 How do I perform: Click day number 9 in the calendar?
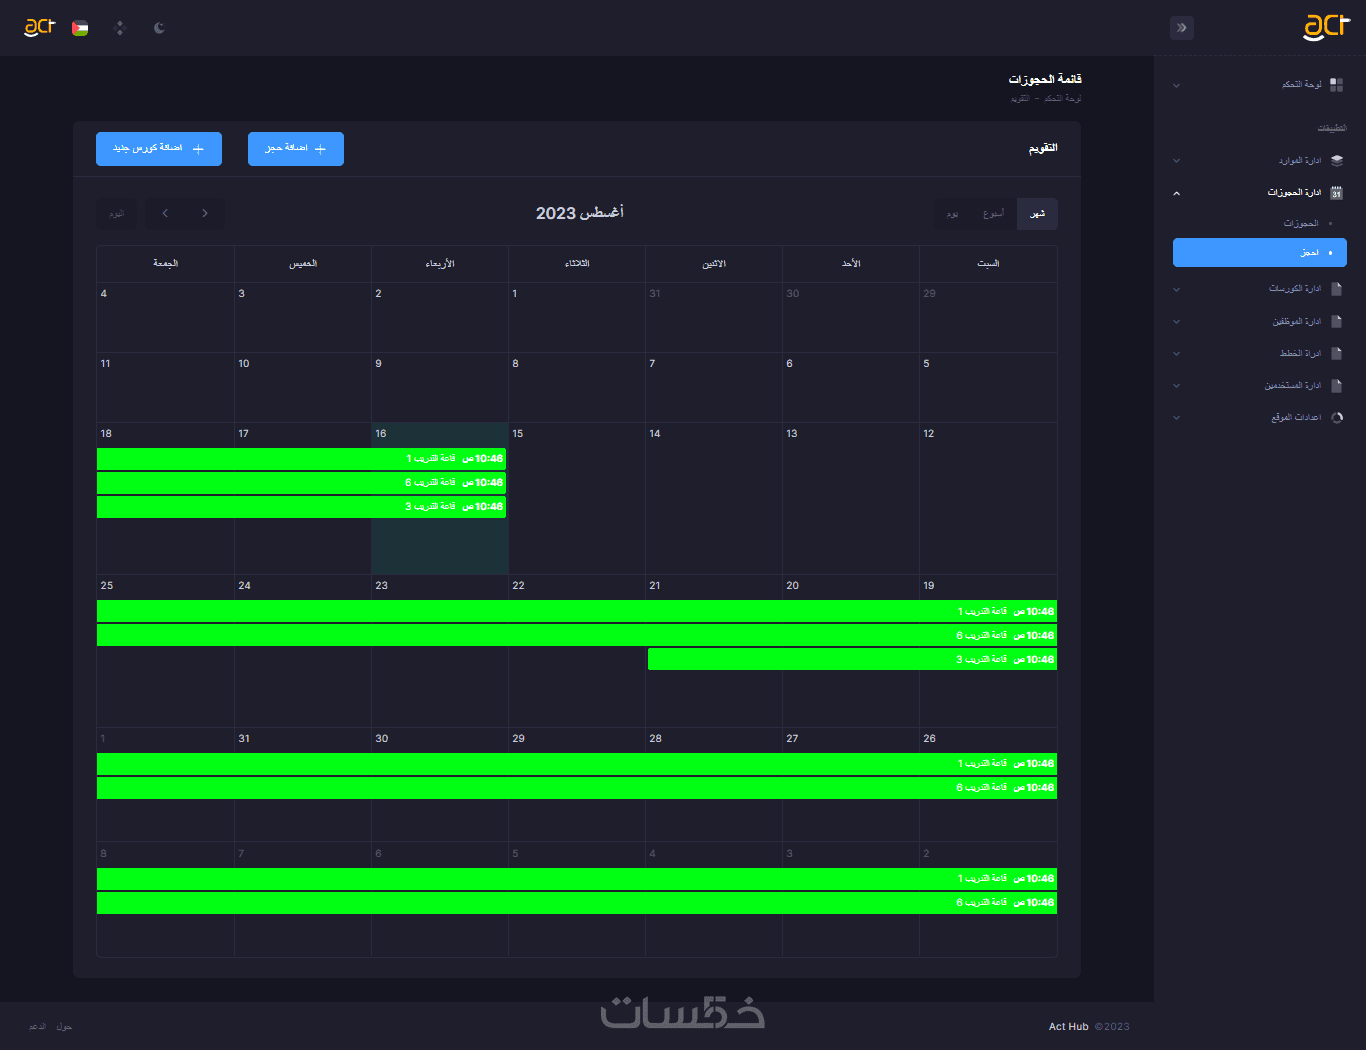coord(378,364)
